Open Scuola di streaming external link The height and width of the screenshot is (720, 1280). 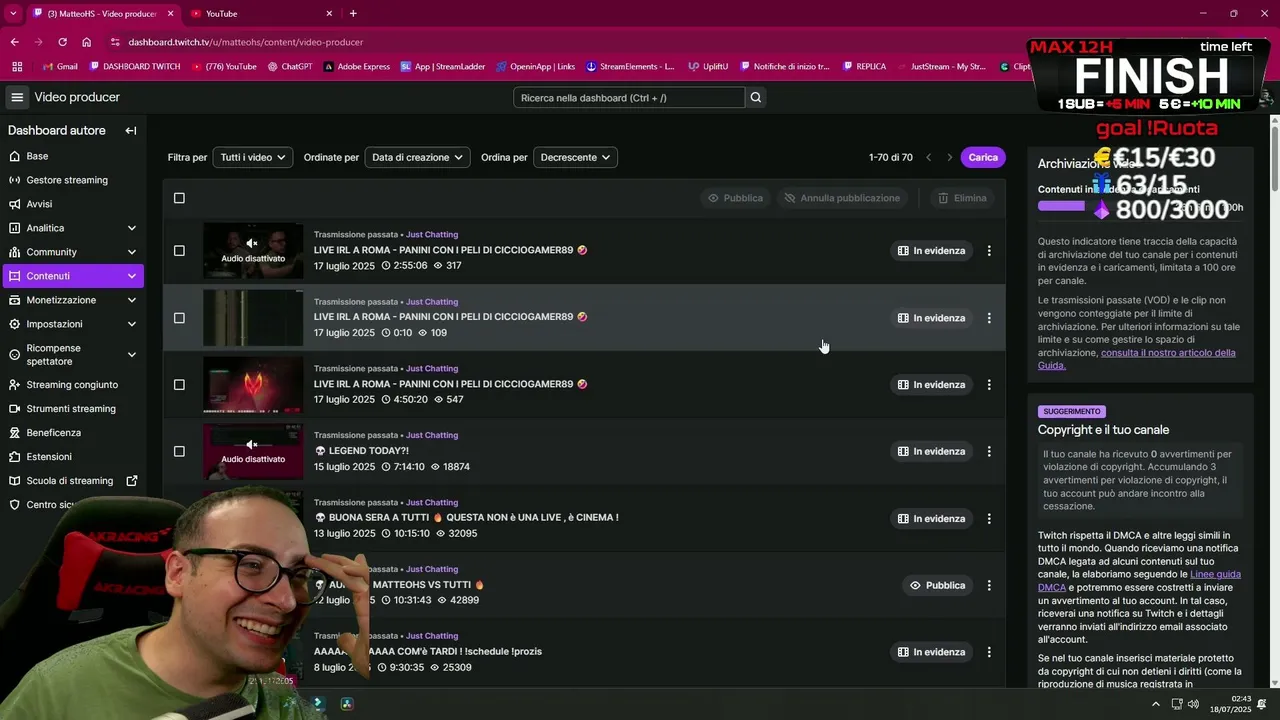[x=72, y=481]
